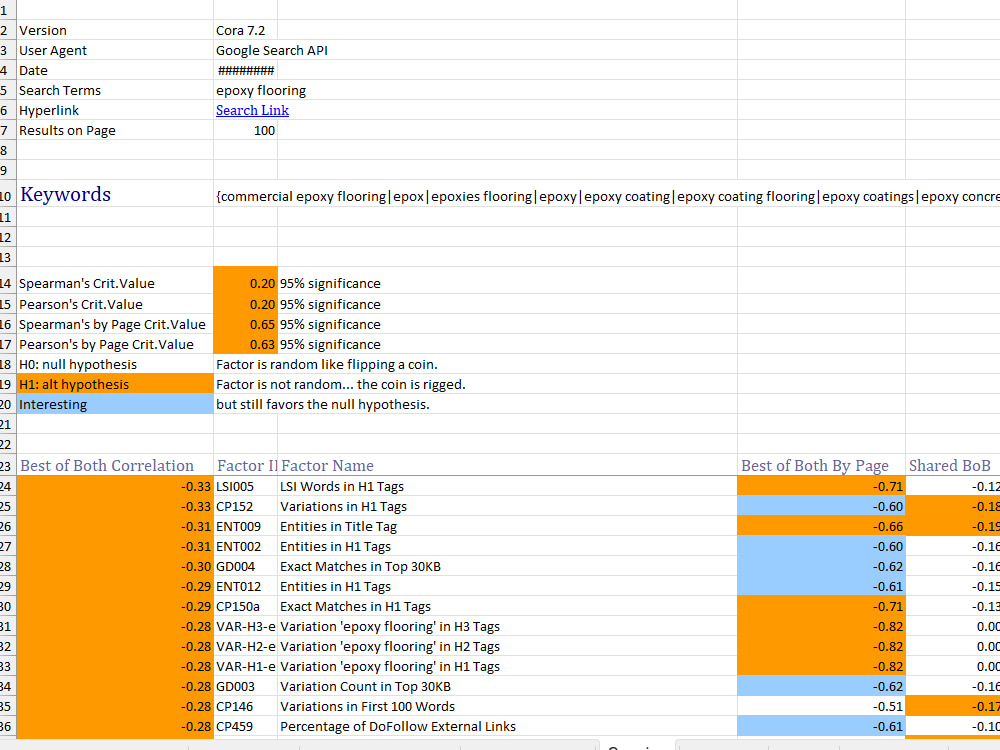Select Variation Count in Top 30KB cell
The image size is (1000, 750).
(x=507, y=686)
